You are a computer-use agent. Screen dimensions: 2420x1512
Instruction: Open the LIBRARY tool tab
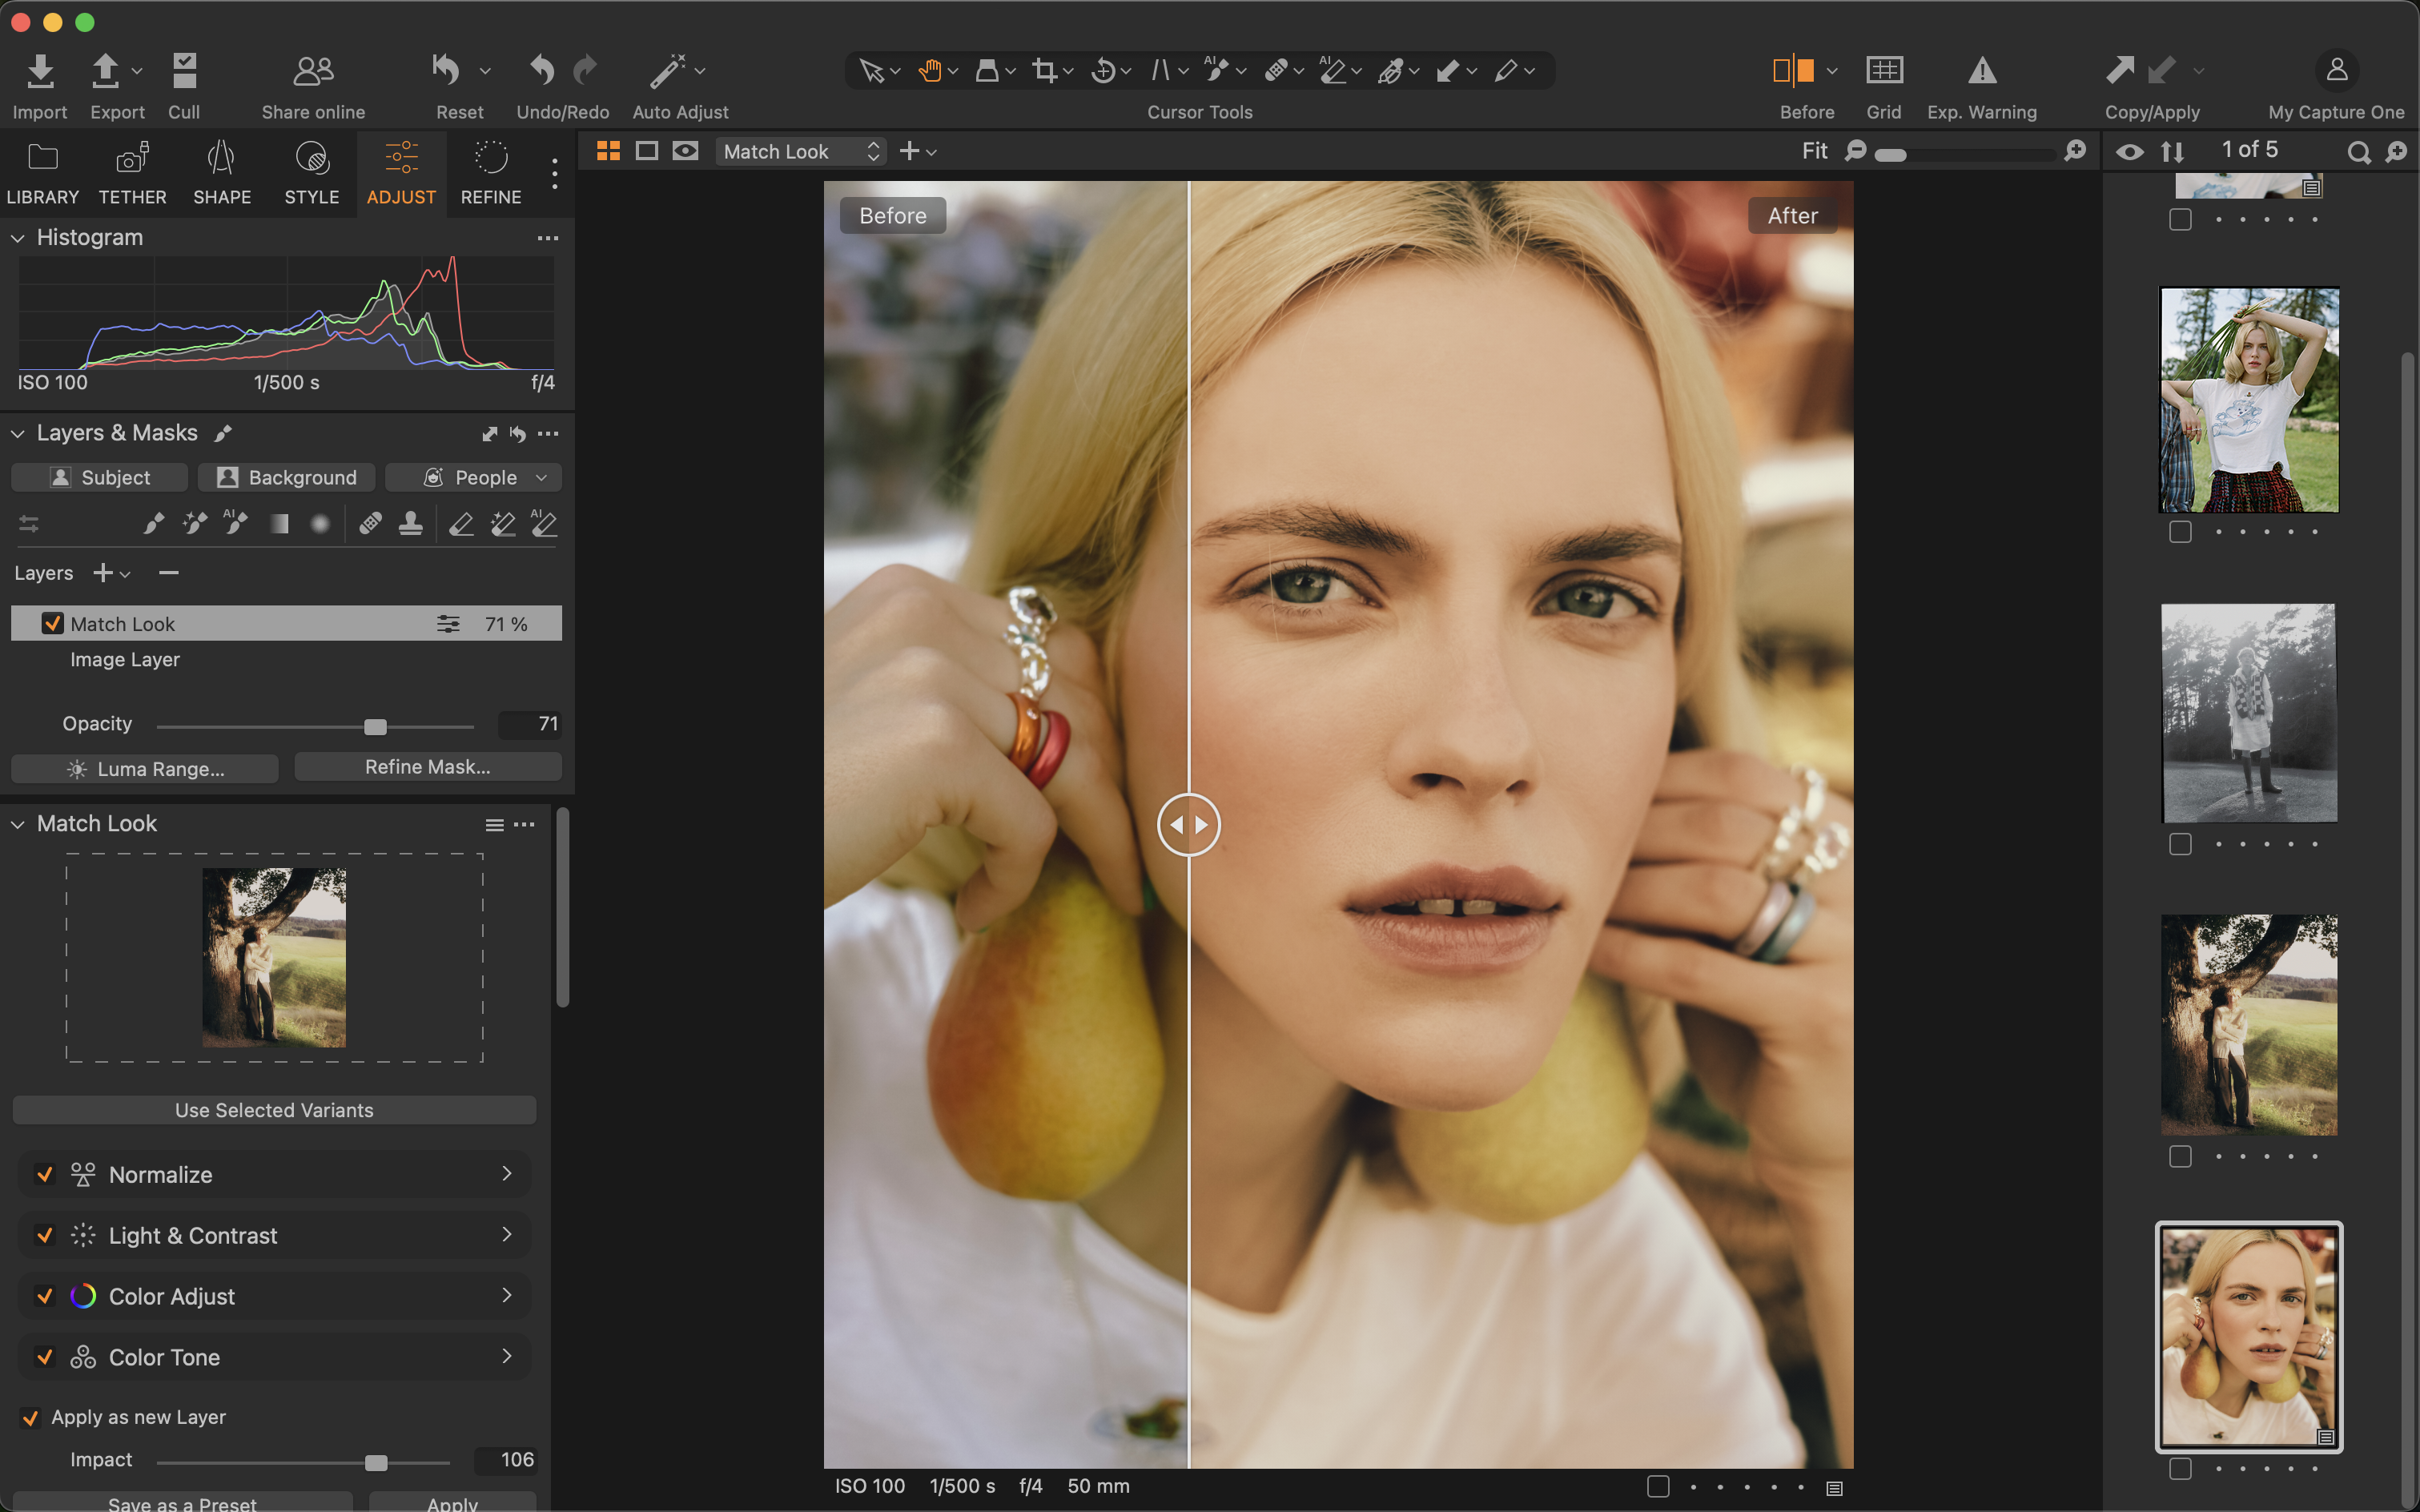tap(42, 174)
